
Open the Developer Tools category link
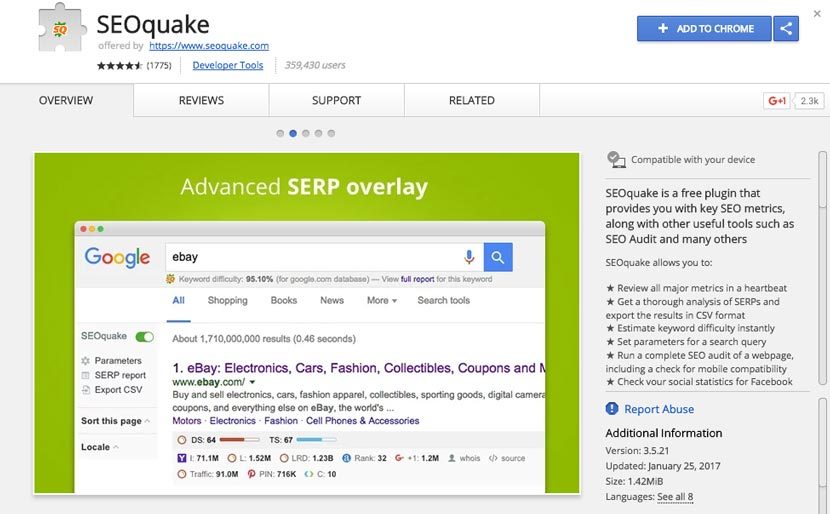(x=228, y=65)
